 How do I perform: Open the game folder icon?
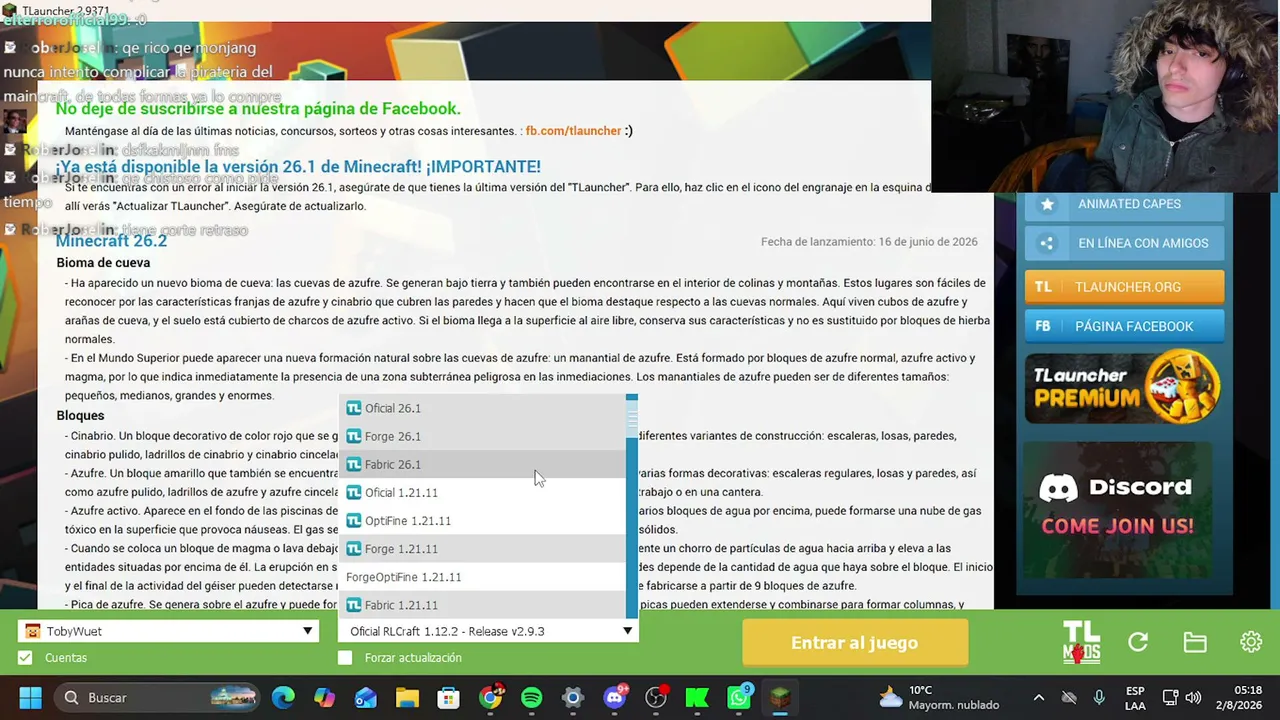click(x=1195, y=643)
